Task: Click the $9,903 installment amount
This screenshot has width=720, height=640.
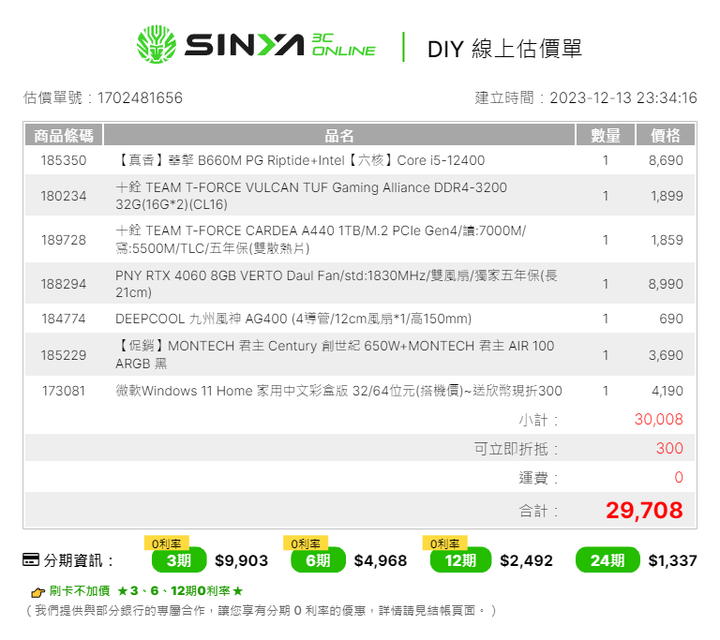Action: click(241, 561)
